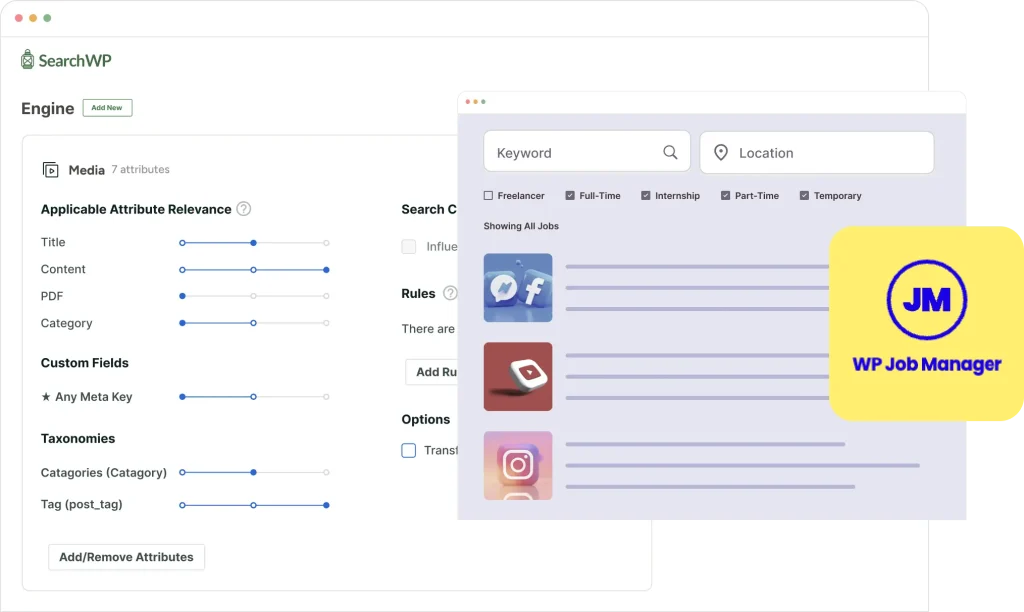This screenshot has height=612, width=1024.
Task: Click the star icon before Any Meta Key
Action: 46,396
